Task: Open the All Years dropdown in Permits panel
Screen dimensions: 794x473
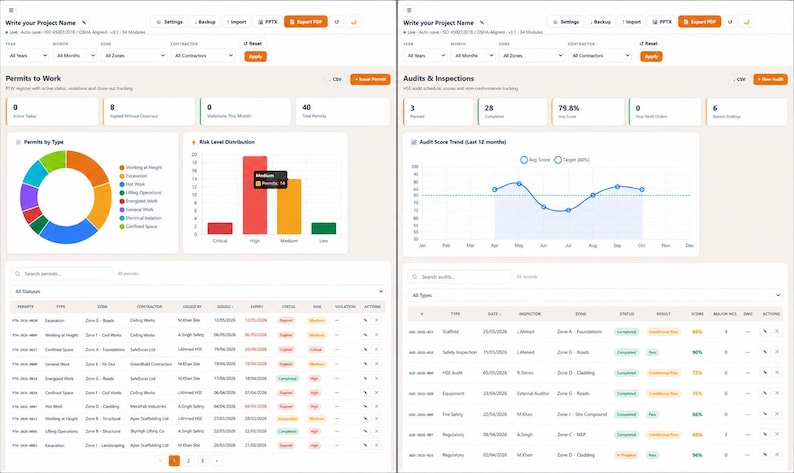Action: click(27, 55)
